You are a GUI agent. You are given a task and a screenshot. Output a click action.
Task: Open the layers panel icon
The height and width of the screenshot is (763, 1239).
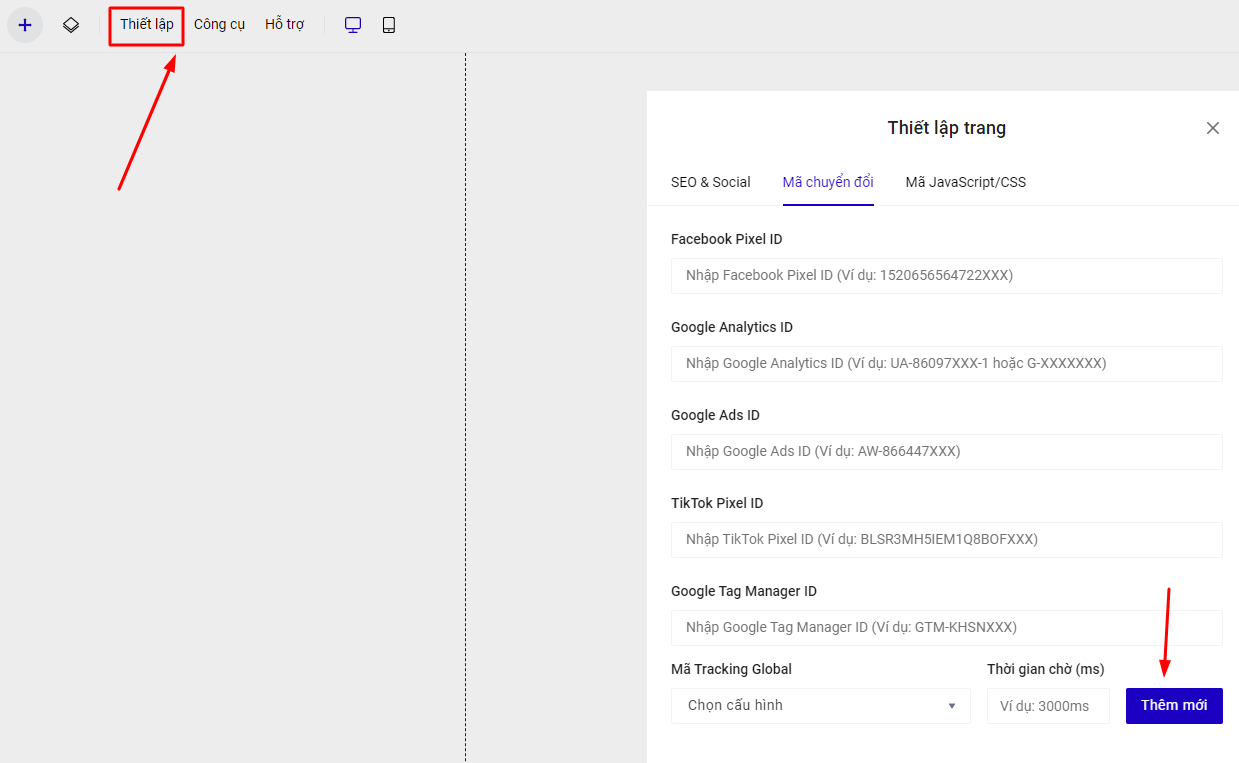pos(71,25)
